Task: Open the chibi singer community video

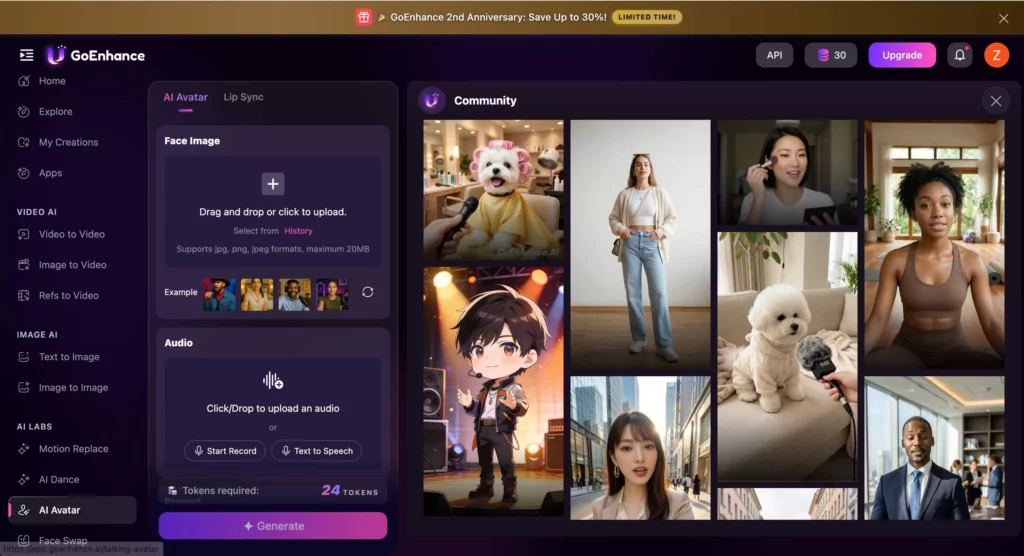Action: click(x=493, y=391)
